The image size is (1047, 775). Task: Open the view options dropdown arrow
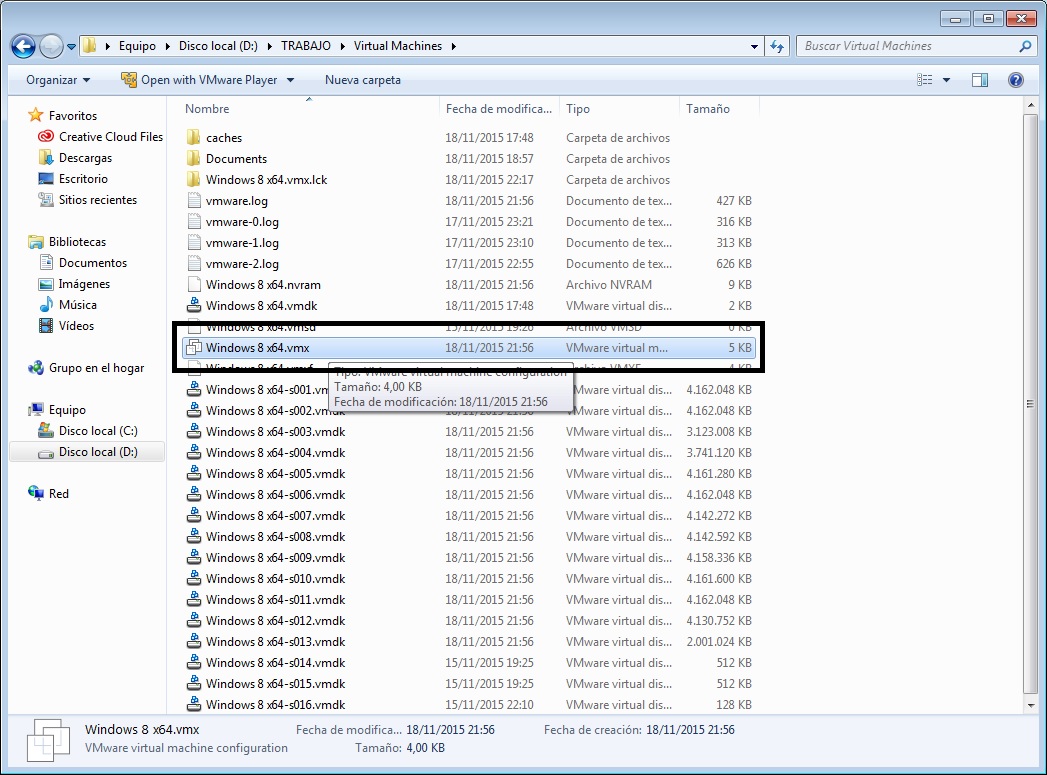[946, 80]
